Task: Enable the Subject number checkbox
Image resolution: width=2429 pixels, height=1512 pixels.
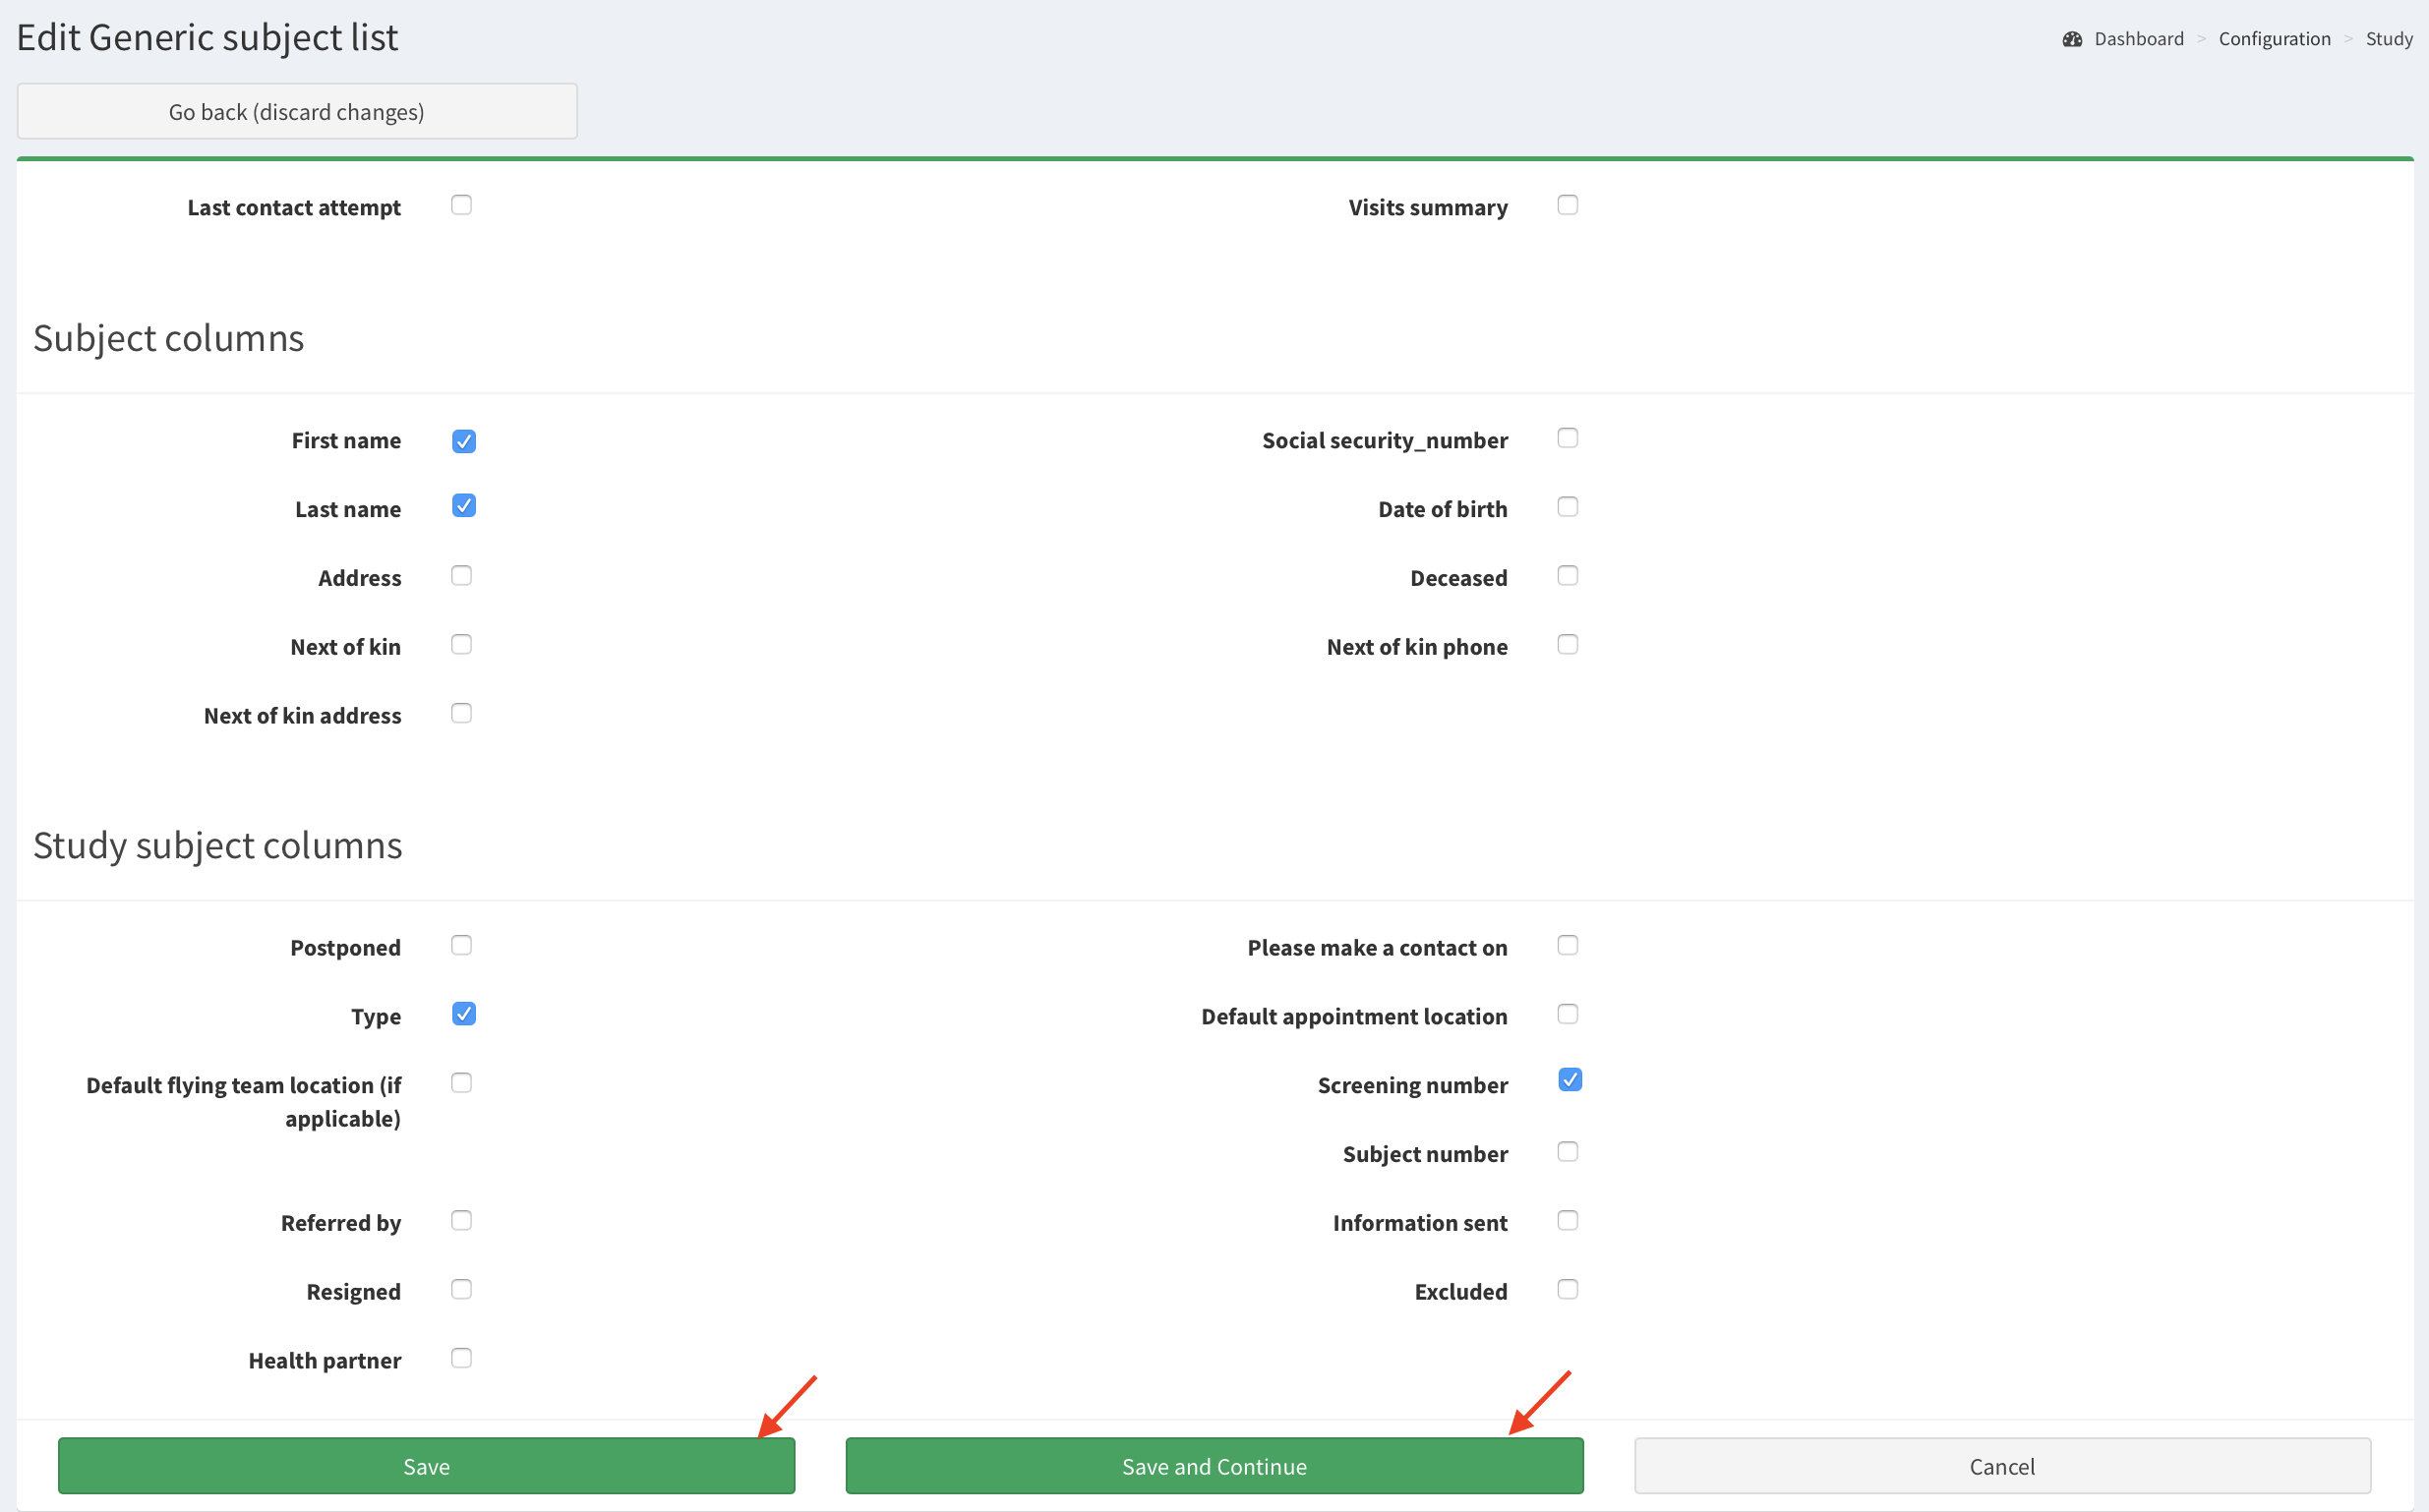Action: tap(1567, 1152)
